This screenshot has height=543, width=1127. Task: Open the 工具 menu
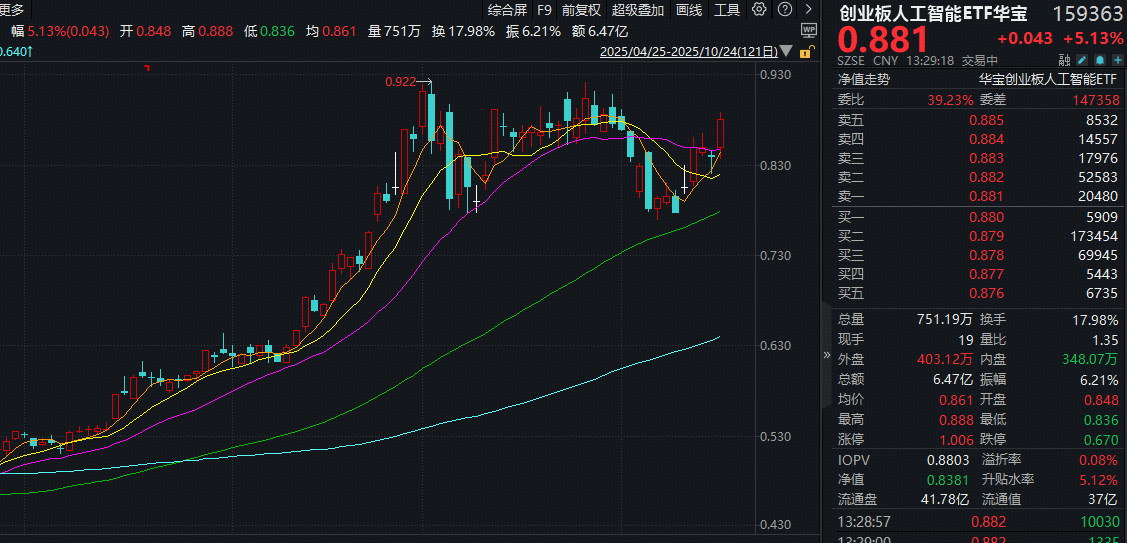click(727, 10)
